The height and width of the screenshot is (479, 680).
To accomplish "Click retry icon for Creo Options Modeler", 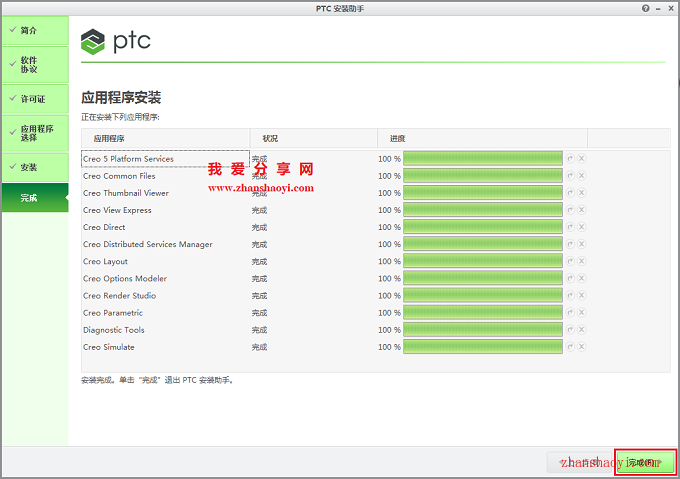I will coord(570,278).
